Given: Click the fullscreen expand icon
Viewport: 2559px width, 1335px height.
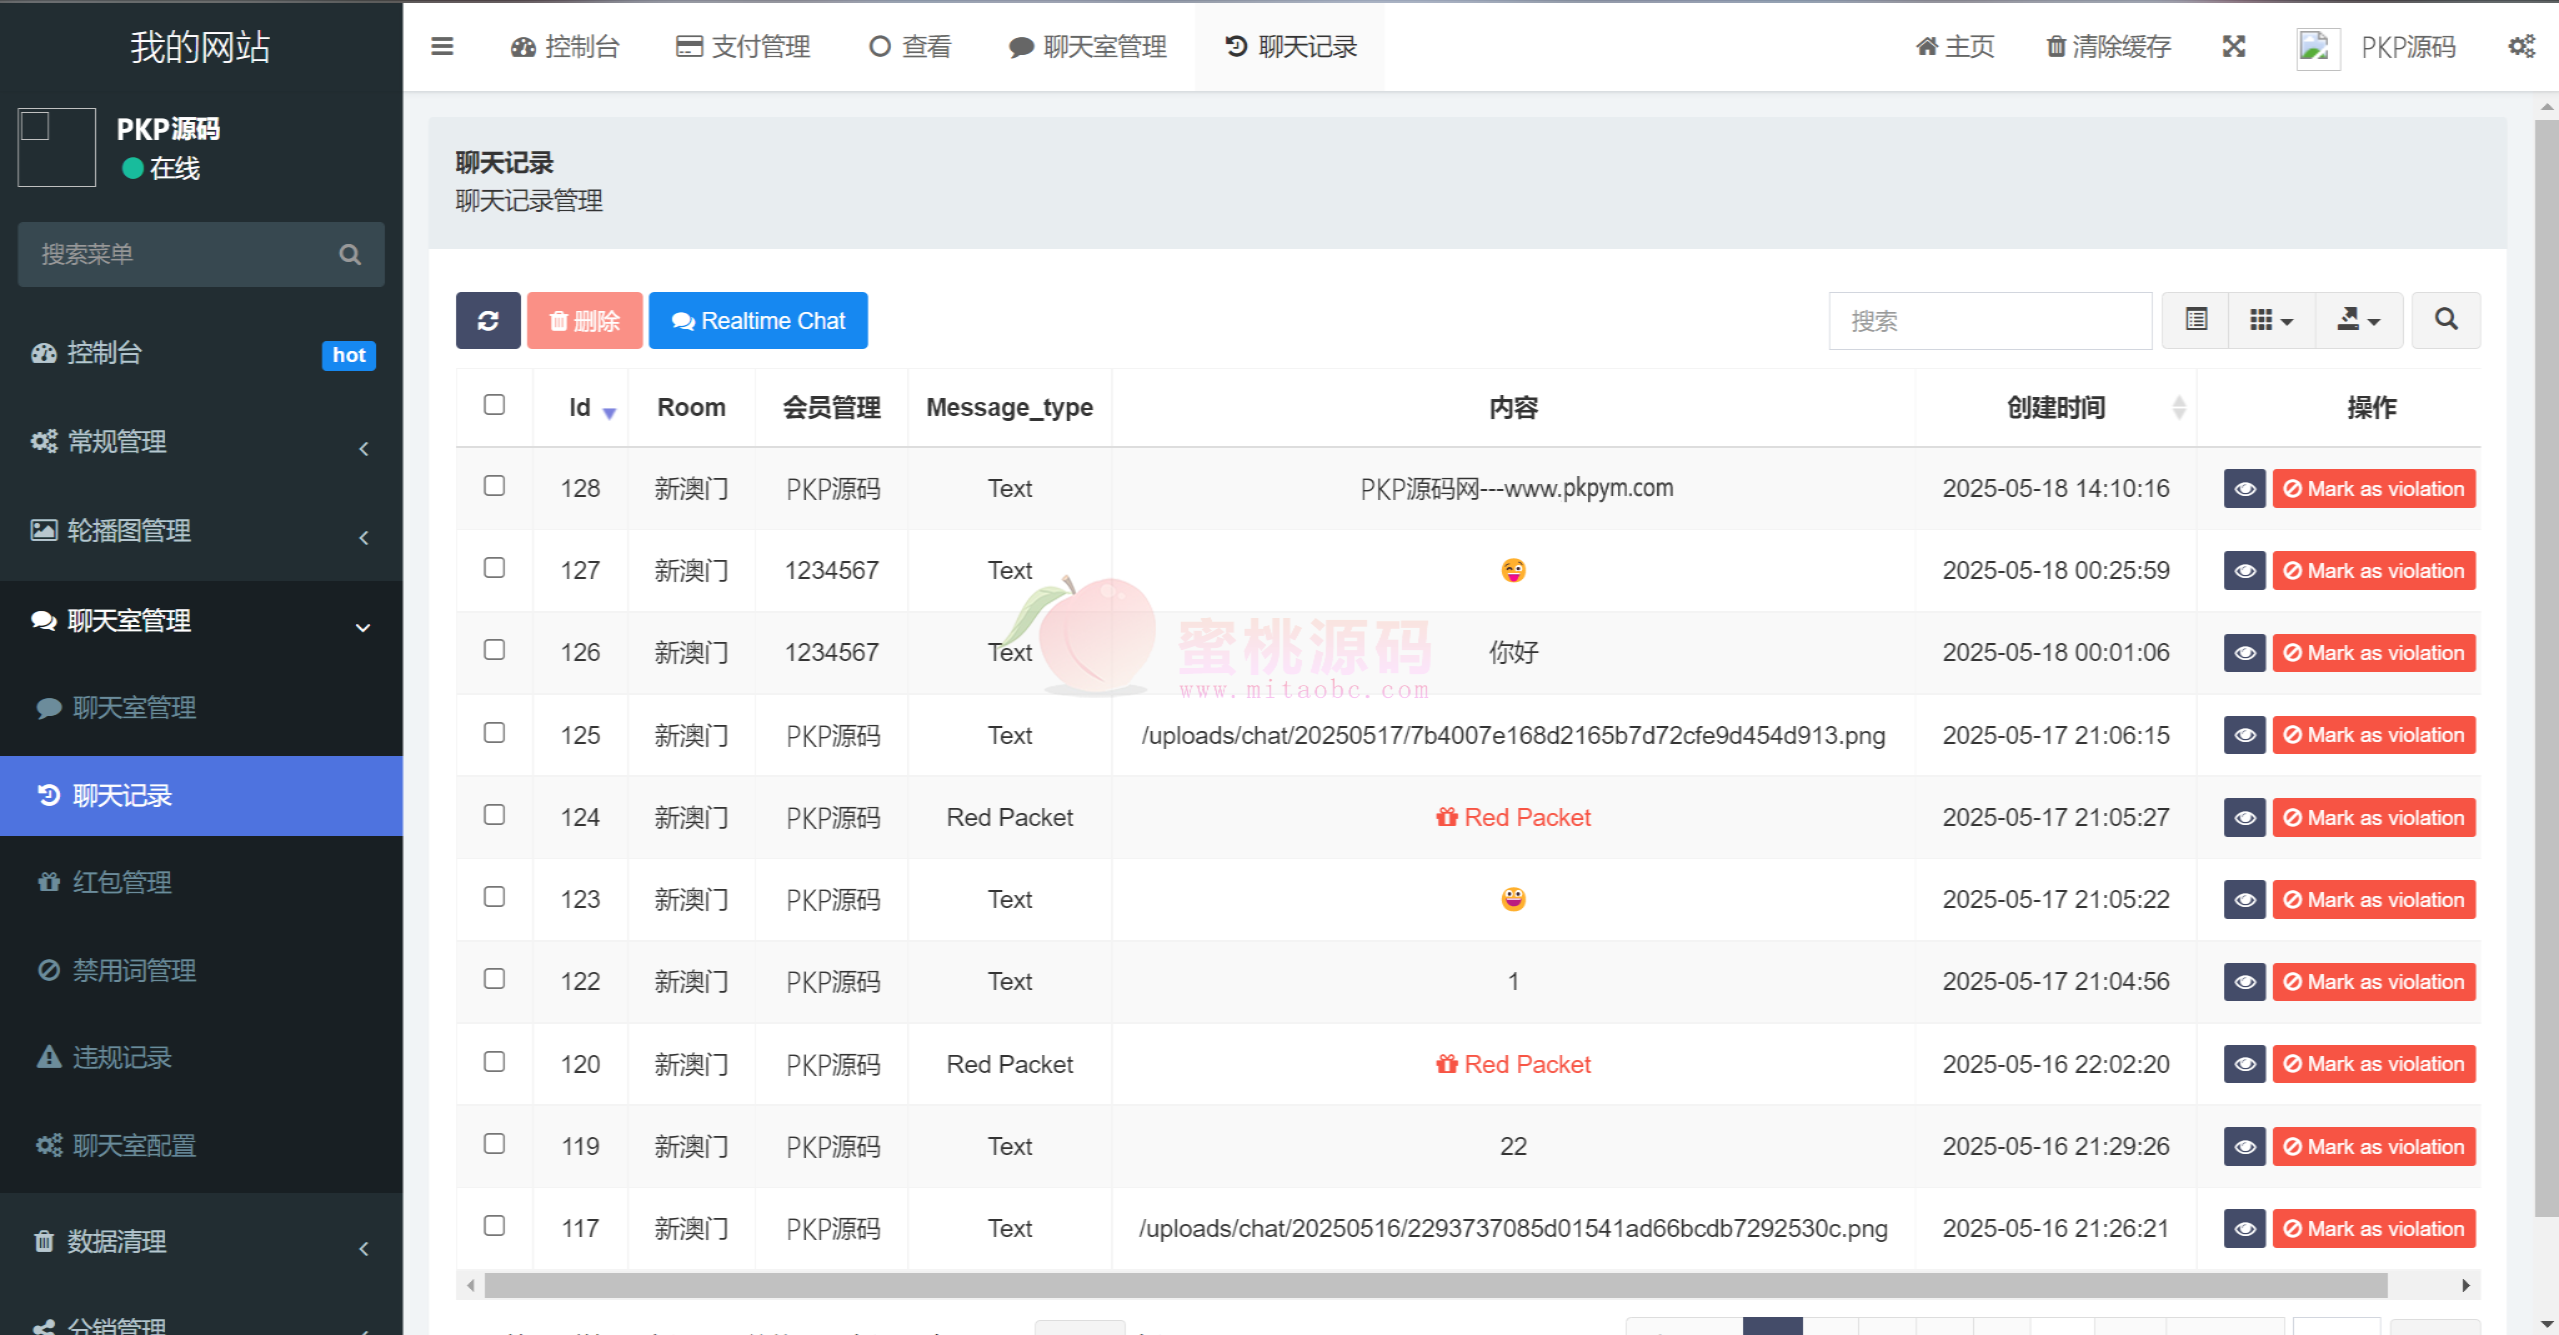Looking at the screenshot, I should [2234, 46].
